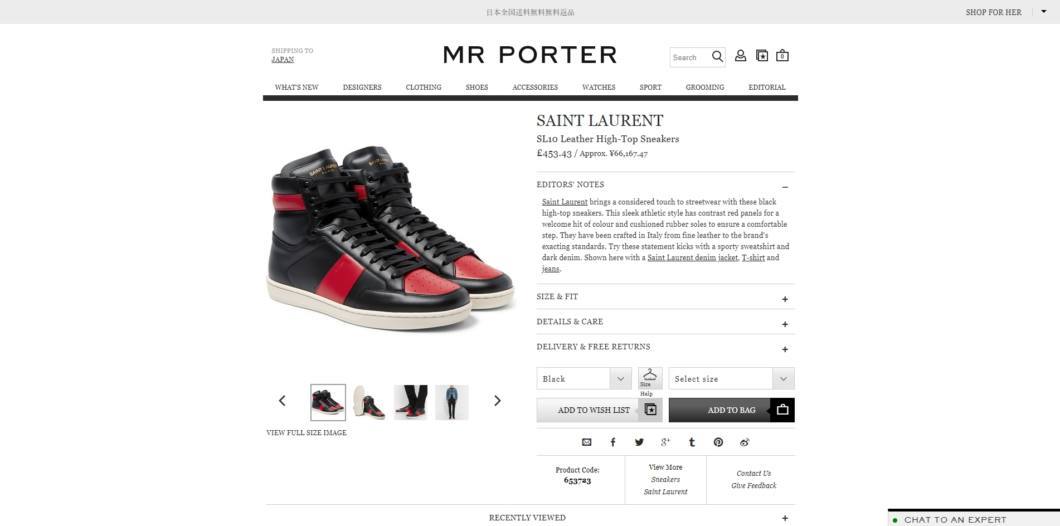
Task: Open the Designers menu
Action: [362, 87]
